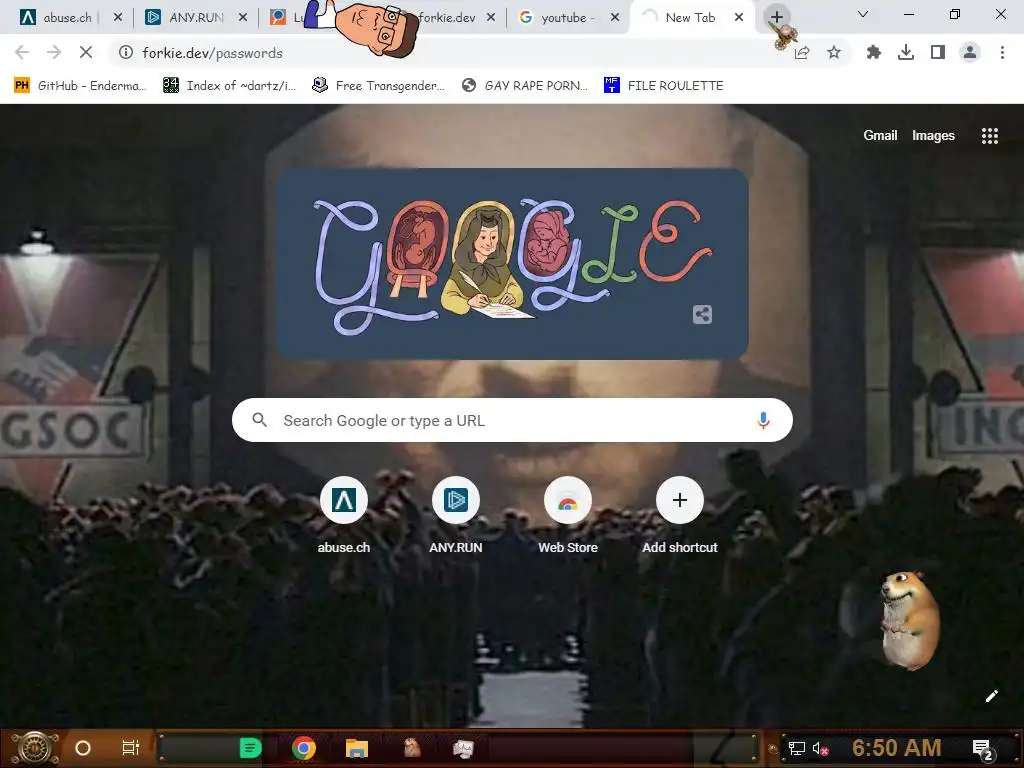Click the Google Doodle image
The width and height of the screenshot is (1024, 768).
point(512,264)
